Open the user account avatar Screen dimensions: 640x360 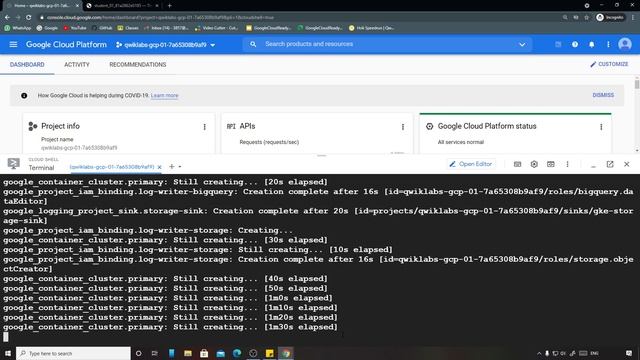point(624,44)
